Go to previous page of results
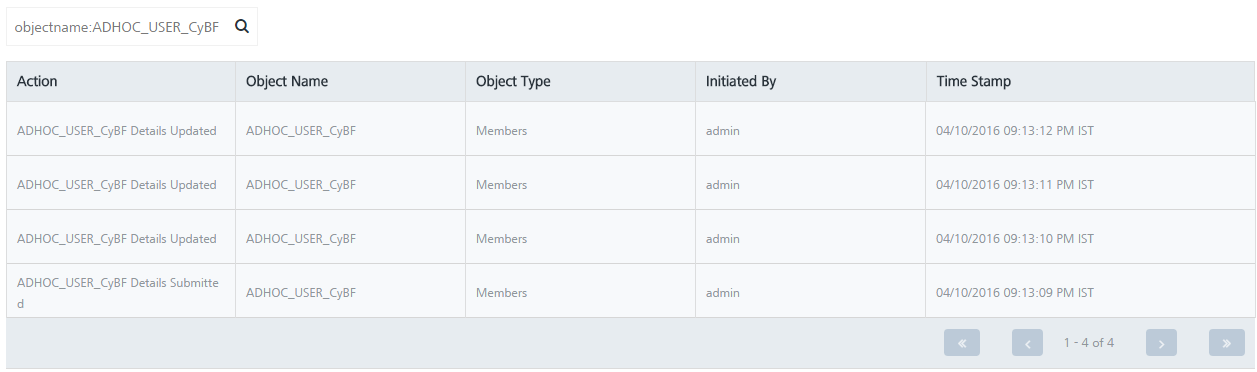1257x372 pixels. tap(1027, 343)
